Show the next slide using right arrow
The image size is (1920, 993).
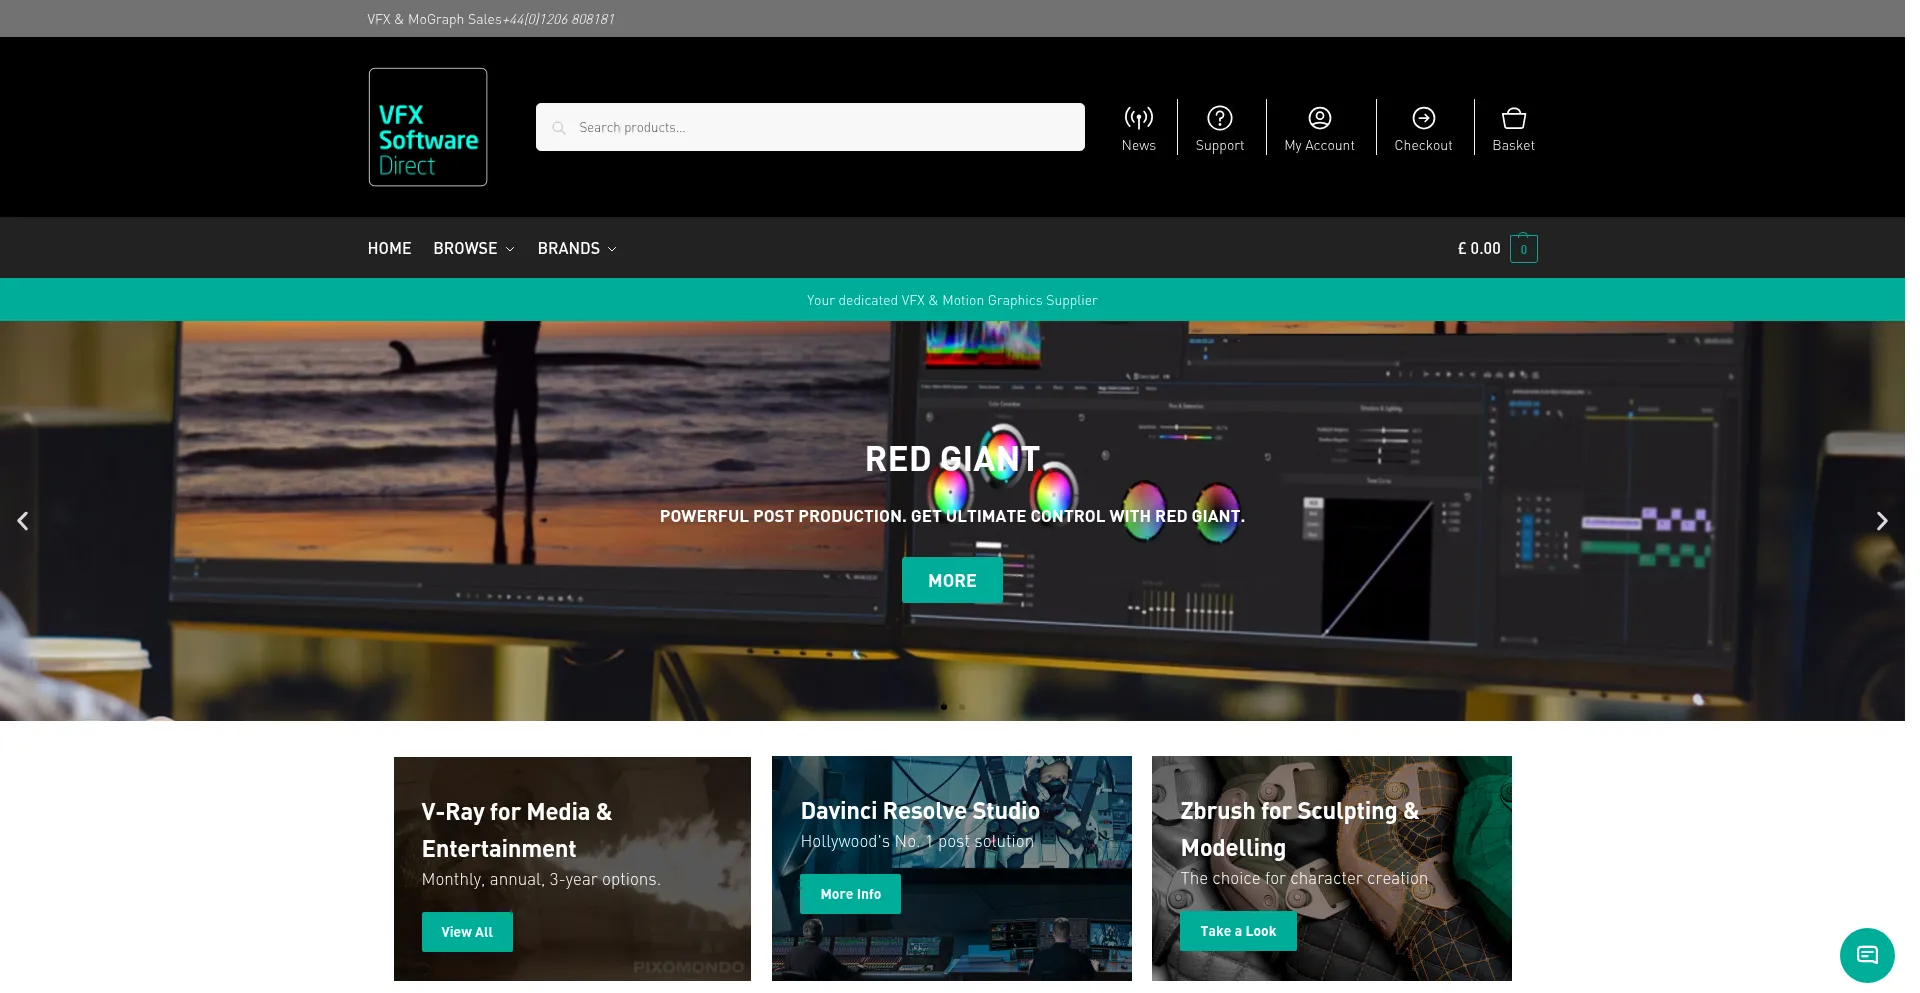click(1881, 521)
